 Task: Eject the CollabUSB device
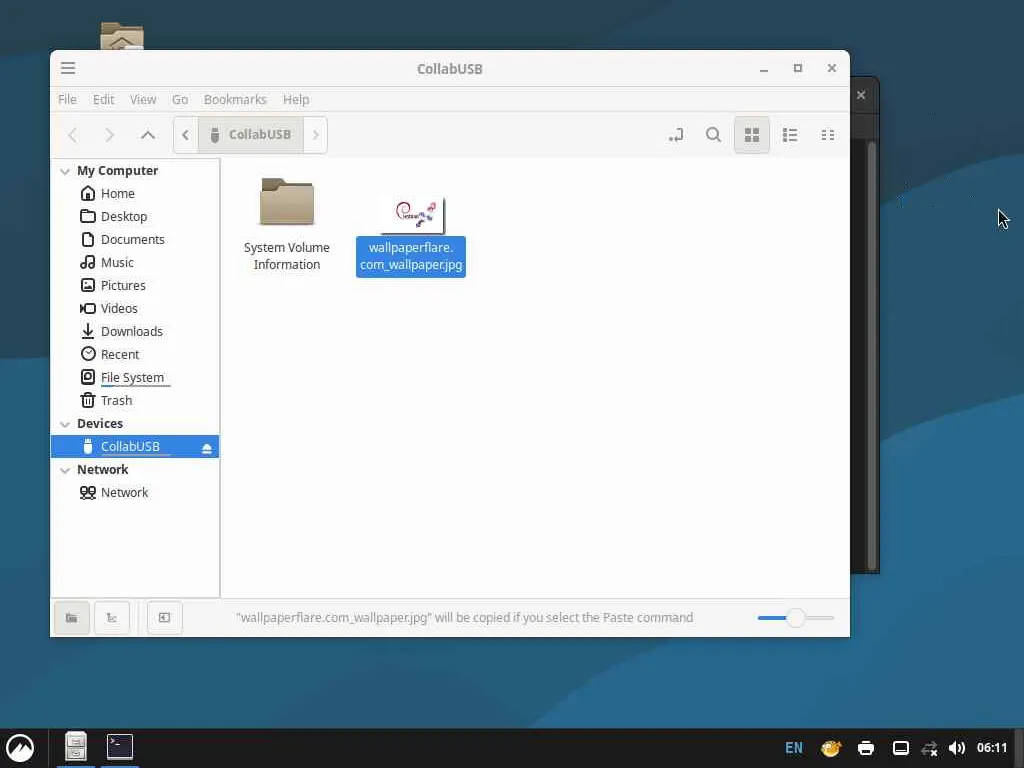tap(207, 448)
